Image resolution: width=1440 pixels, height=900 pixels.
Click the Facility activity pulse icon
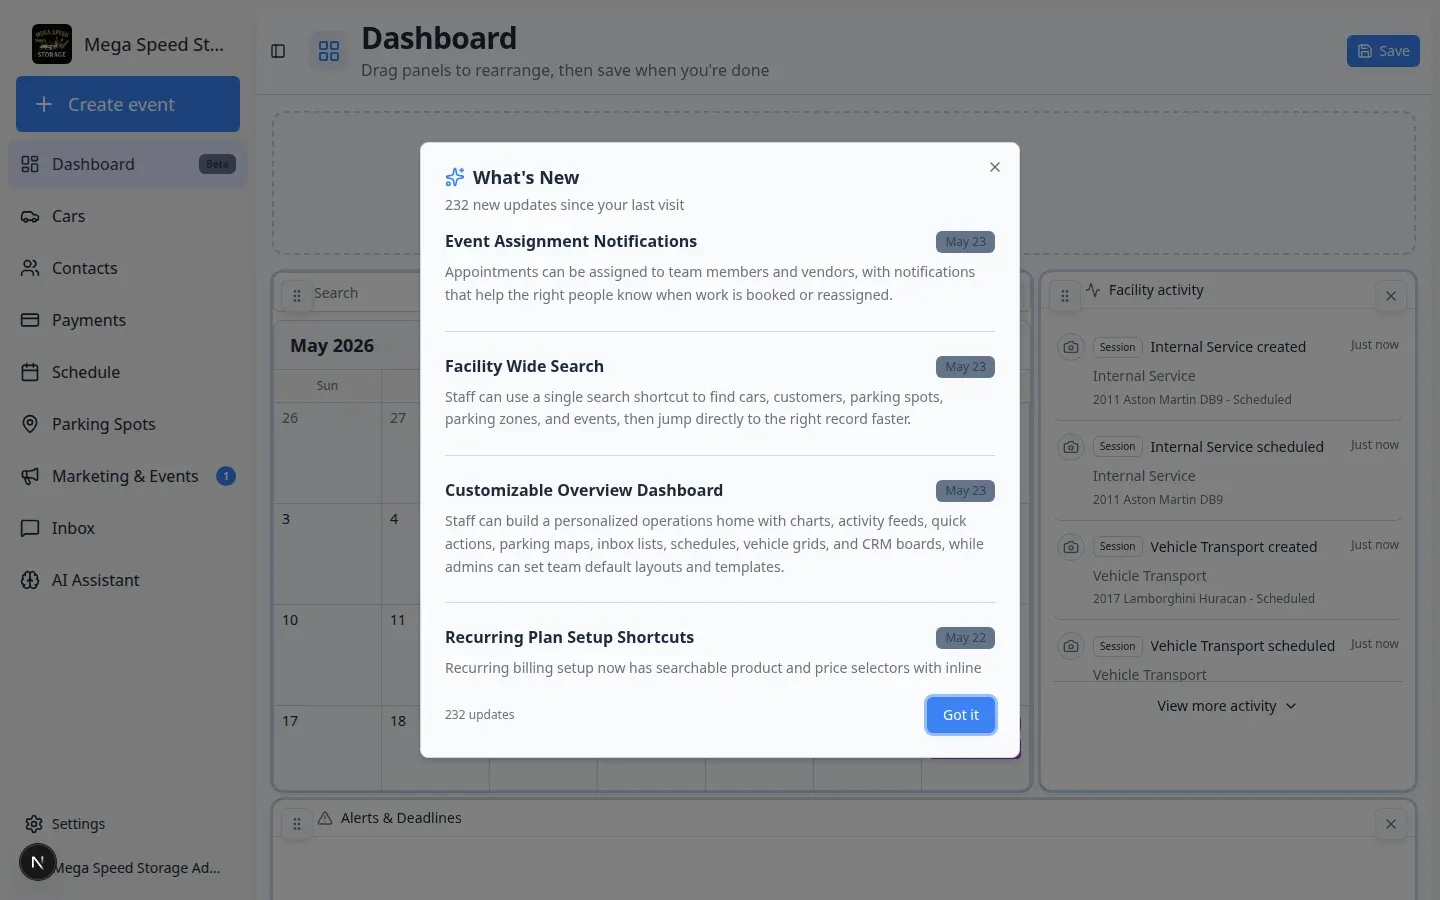(x=1093, y=290)
